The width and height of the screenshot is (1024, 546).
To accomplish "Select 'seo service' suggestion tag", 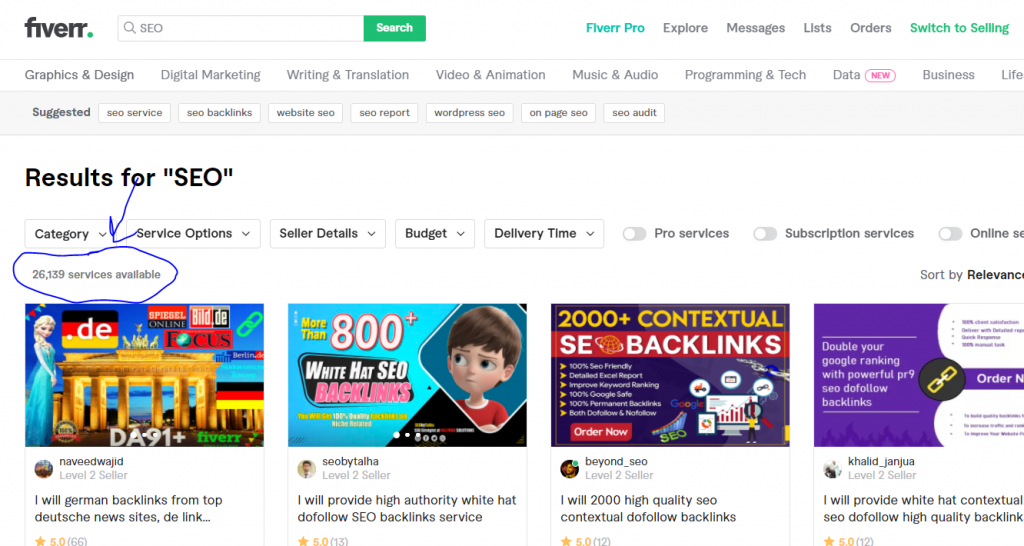I will coord(135,112).
